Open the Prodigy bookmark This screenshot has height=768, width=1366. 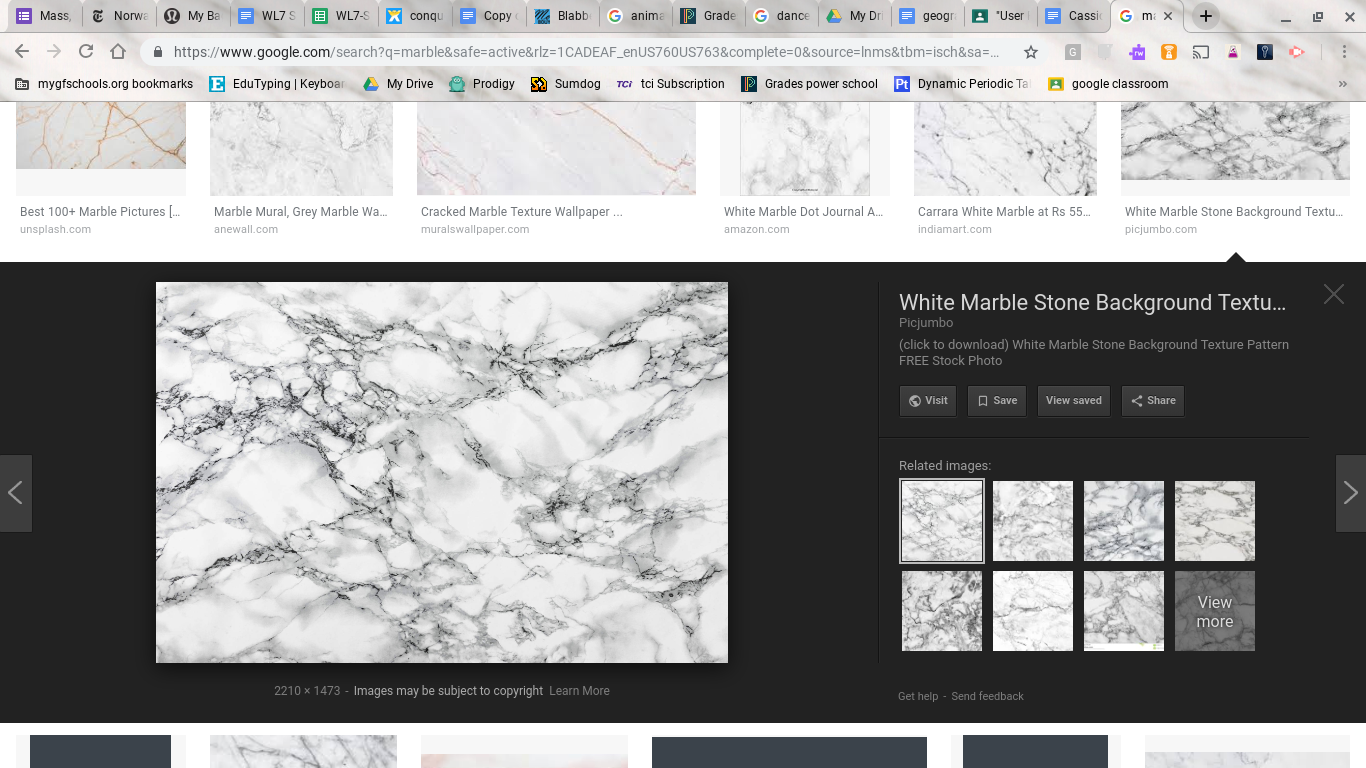click(482, 84)
